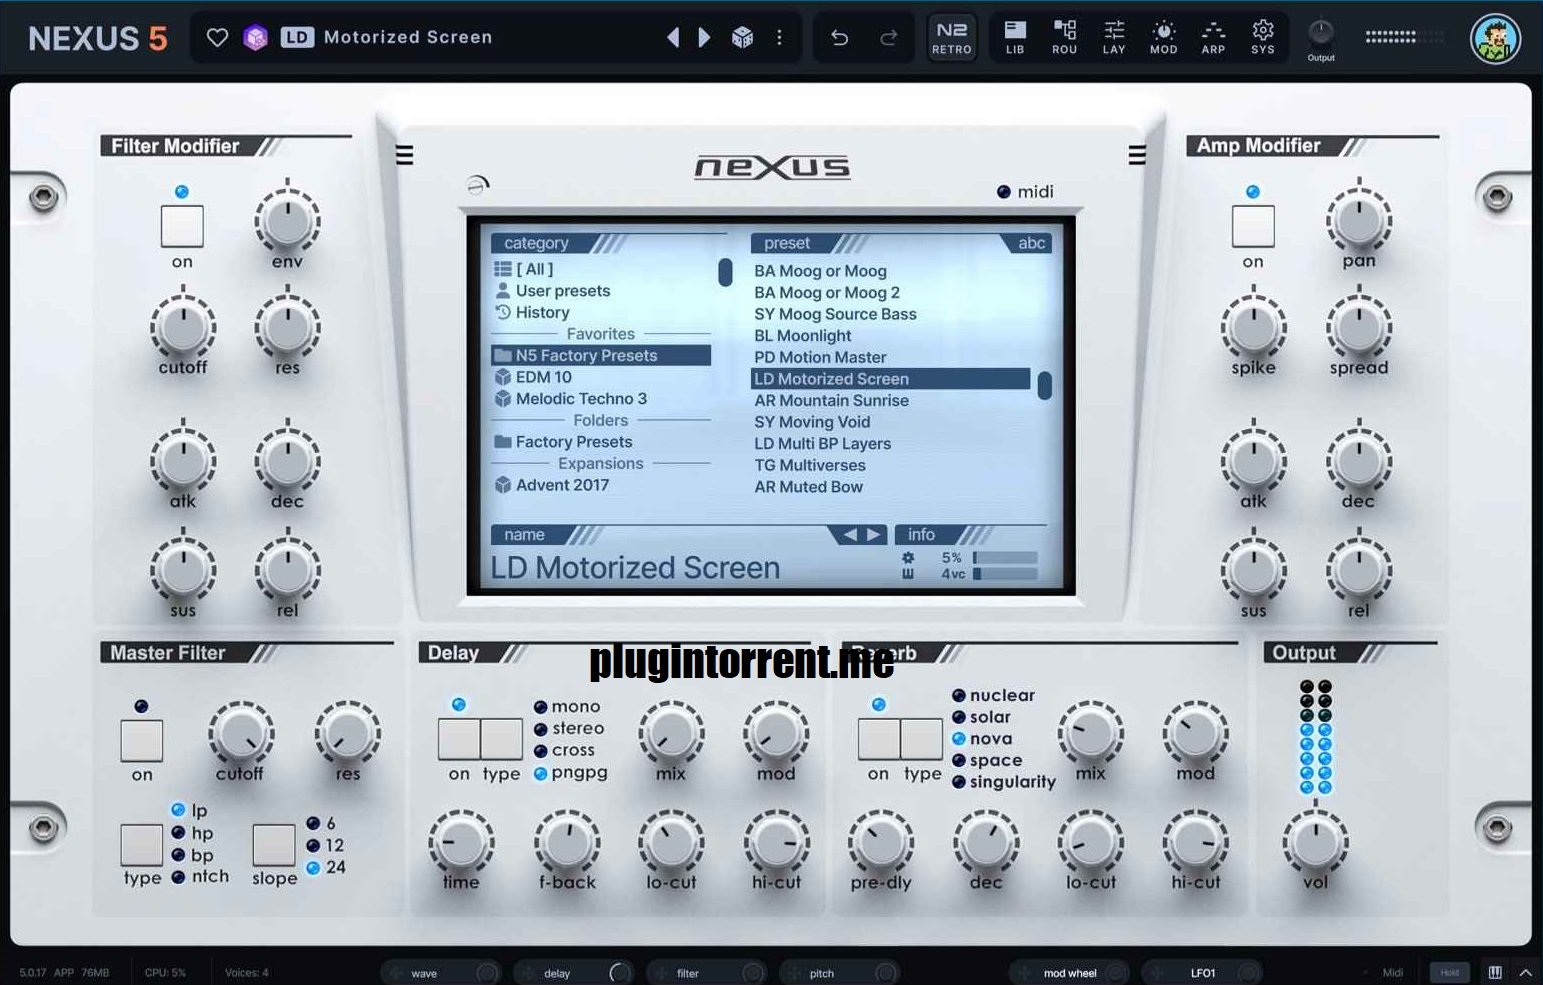Open the SYS system settings page
This screenshot has width=1543, height=985.
click(1263, 38)
